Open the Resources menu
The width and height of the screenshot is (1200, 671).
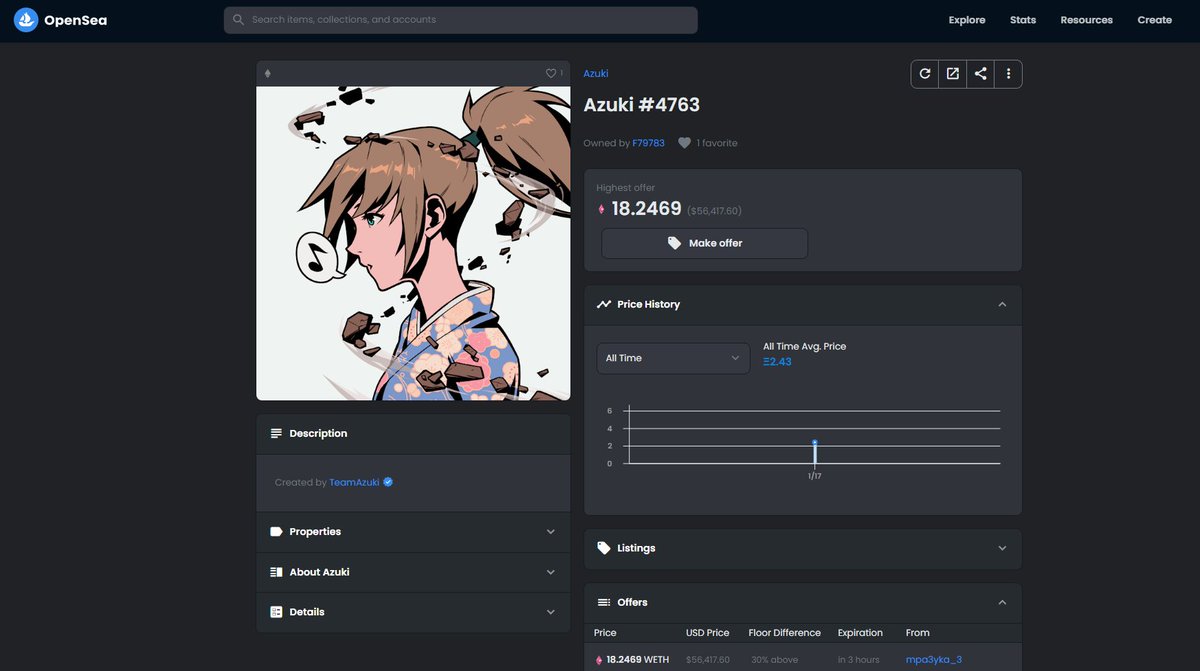(x=1086, y=20)
